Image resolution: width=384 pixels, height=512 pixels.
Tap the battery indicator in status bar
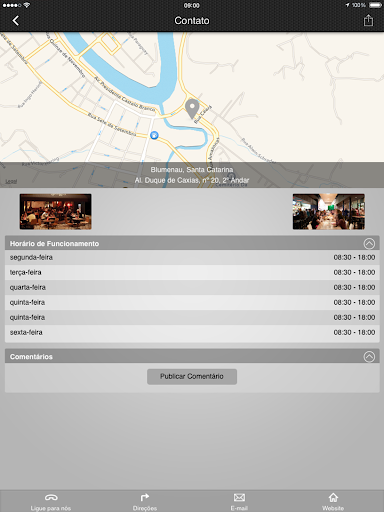[x=375, y=5]
